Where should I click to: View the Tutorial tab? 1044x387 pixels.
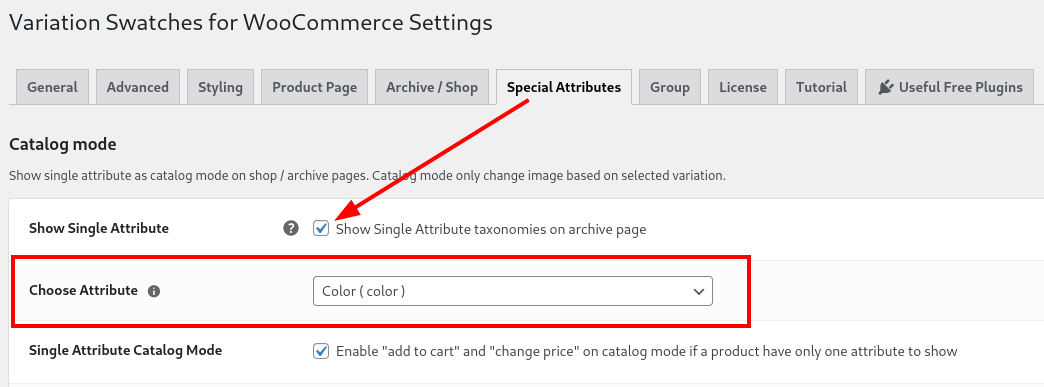point(822,87)
